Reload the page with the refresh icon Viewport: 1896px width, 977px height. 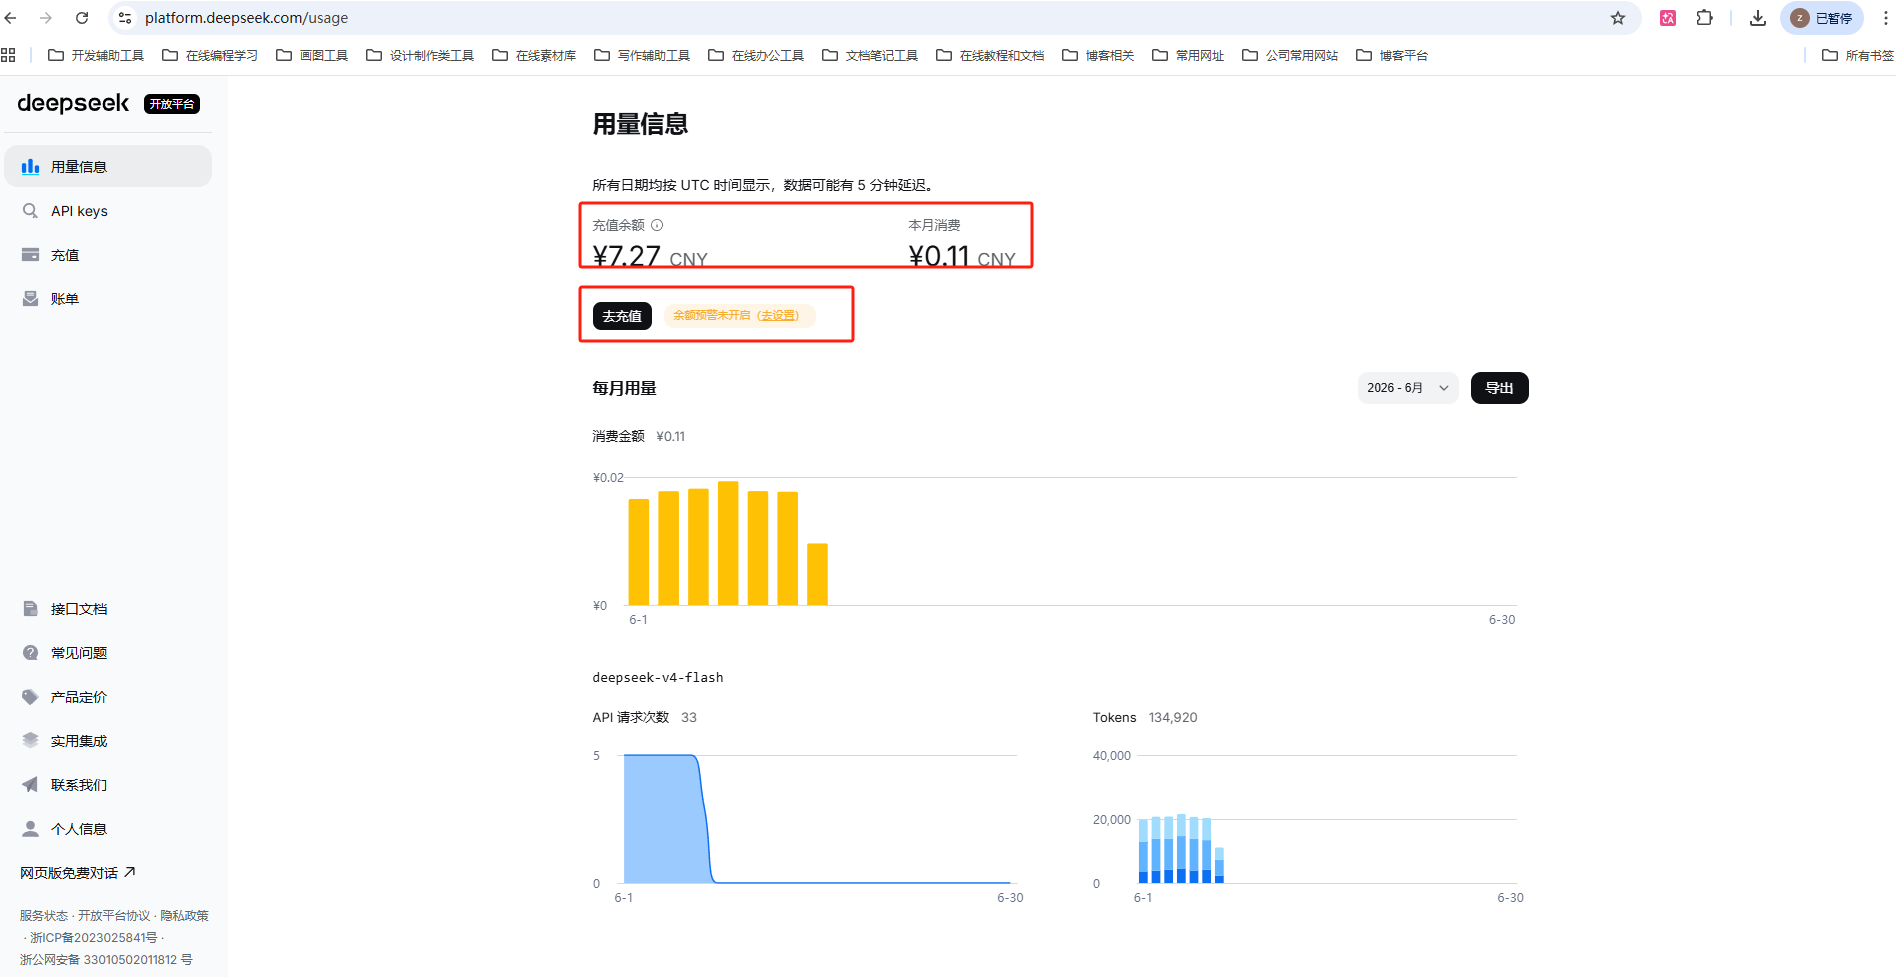[82, 18]
